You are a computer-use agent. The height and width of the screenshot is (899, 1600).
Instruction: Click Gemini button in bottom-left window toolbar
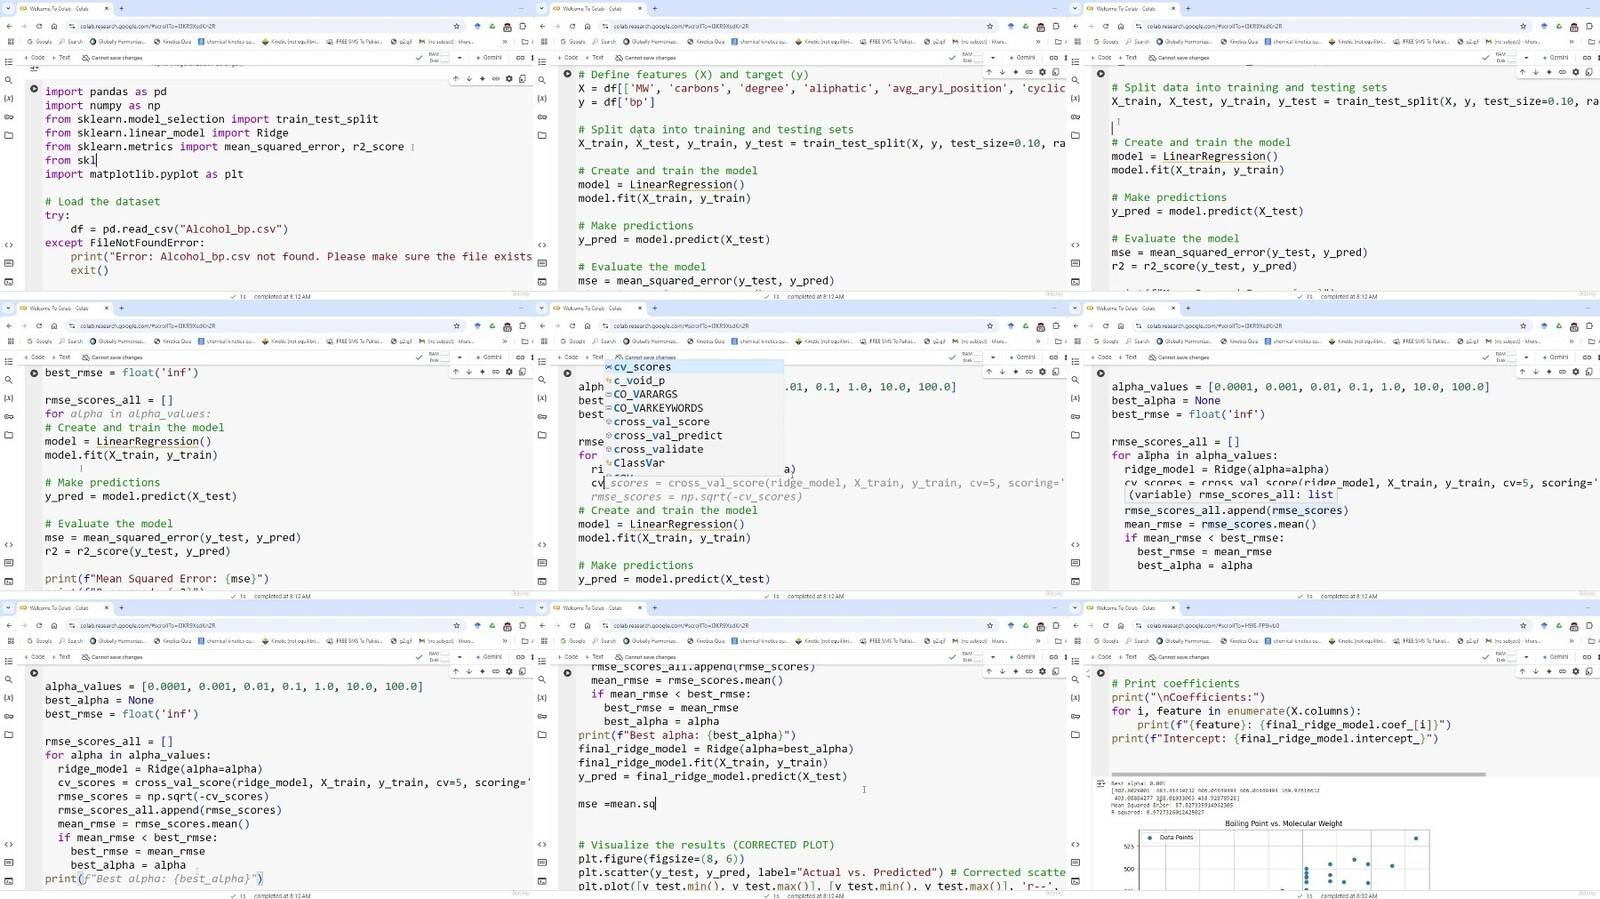tap(489, 657)
